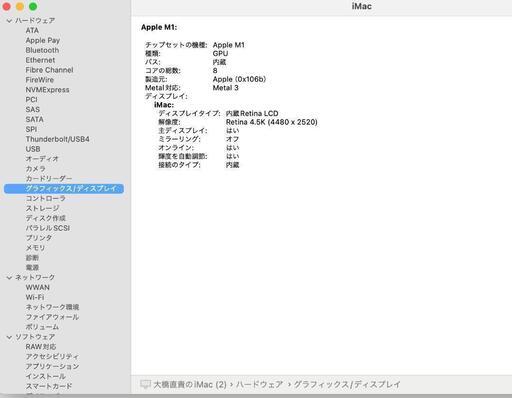Click グラフィックス/ディスプレイ in the path bar

347,384
